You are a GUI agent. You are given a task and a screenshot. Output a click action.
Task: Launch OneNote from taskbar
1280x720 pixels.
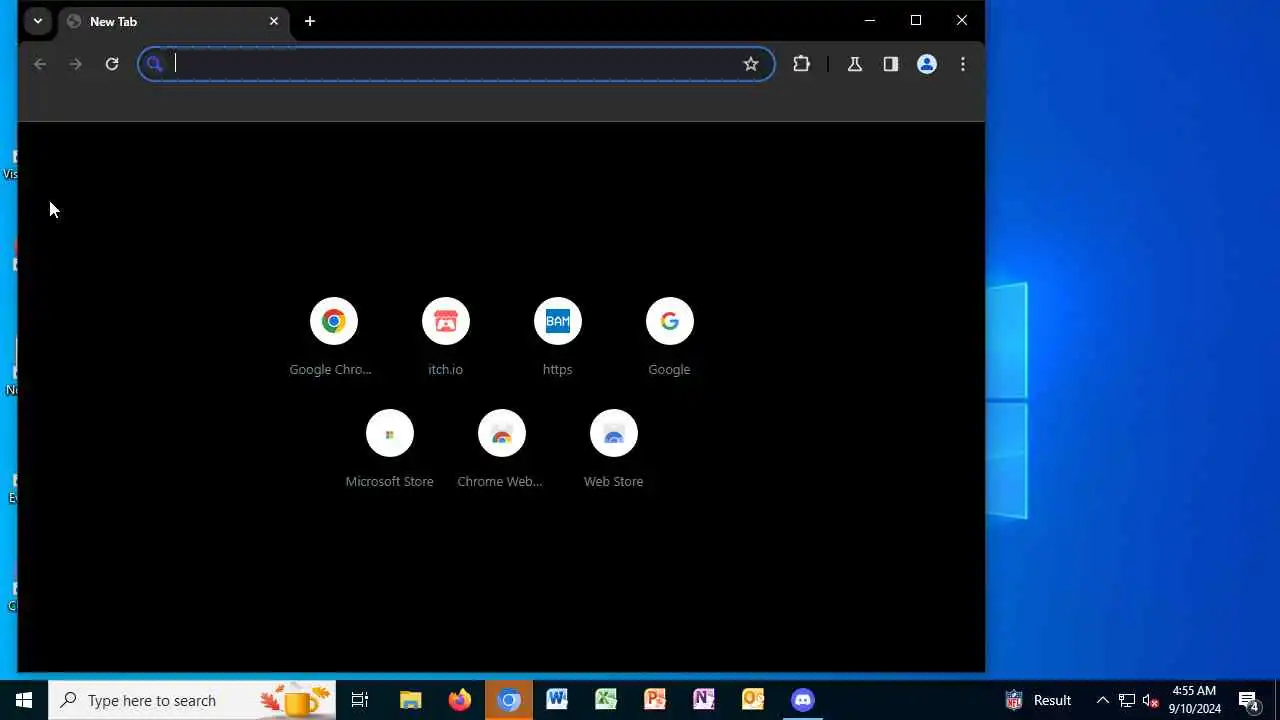pos(704,700)
